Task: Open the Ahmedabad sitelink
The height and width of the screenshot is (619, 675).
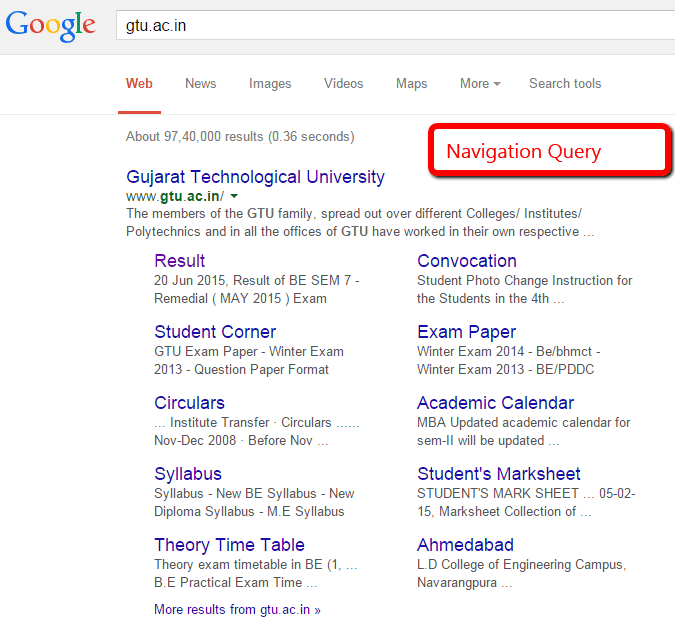Action: pyautogui.click(x=465, y=545)
